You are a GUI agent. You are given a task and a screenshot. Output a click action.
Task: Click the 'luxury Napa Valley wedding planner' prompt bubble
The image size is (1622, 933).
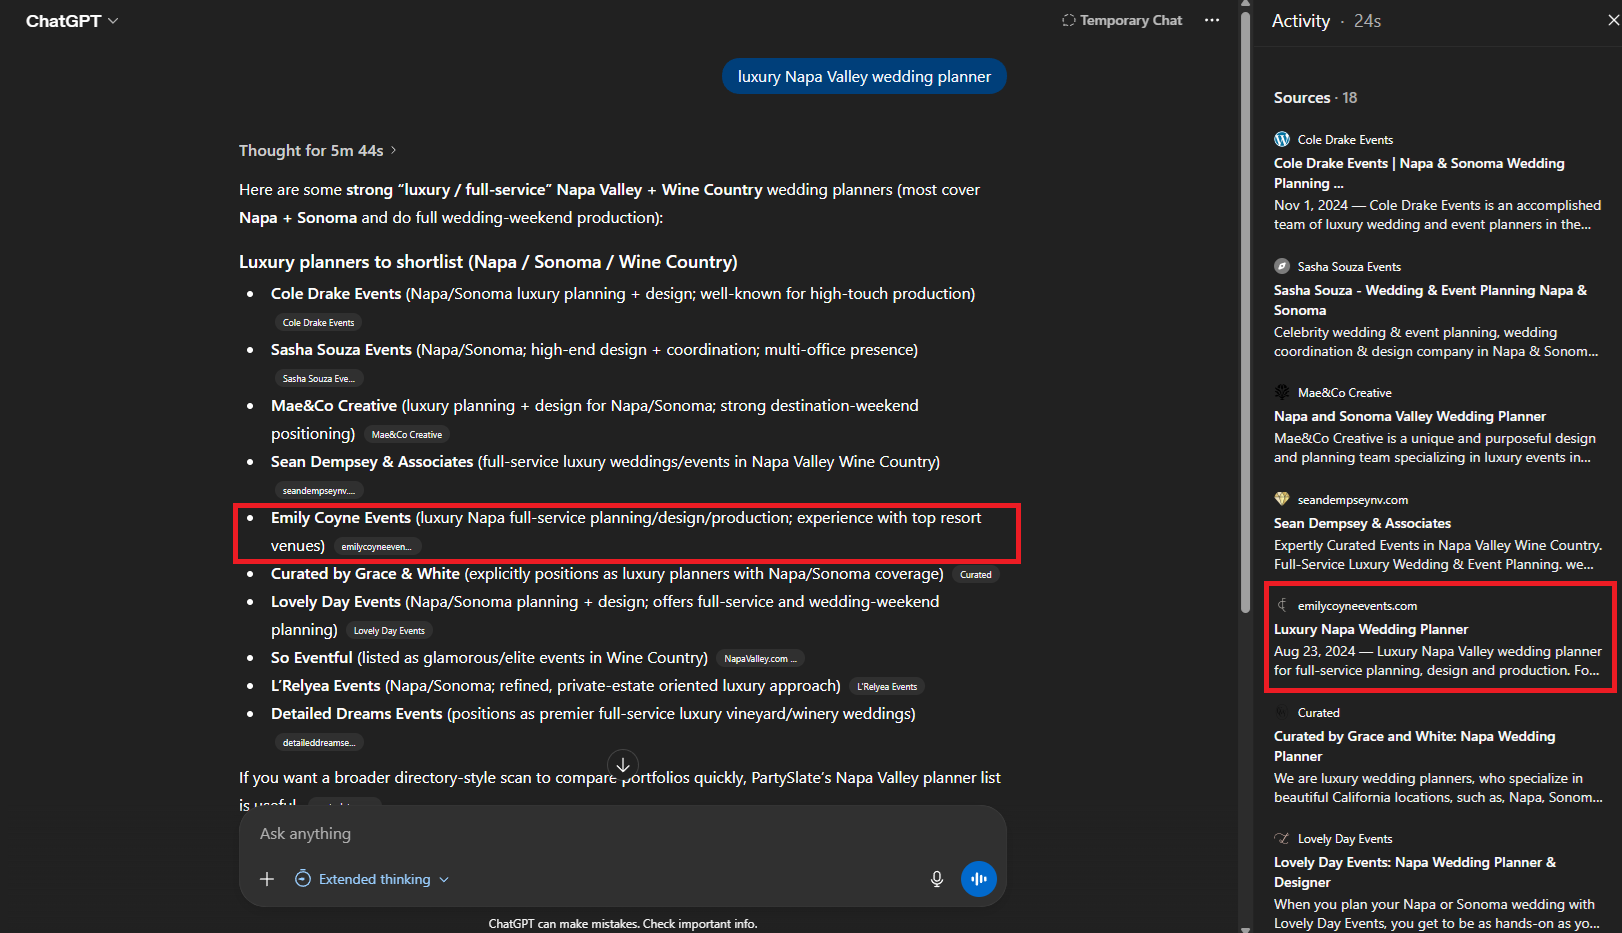click(864, 76)
